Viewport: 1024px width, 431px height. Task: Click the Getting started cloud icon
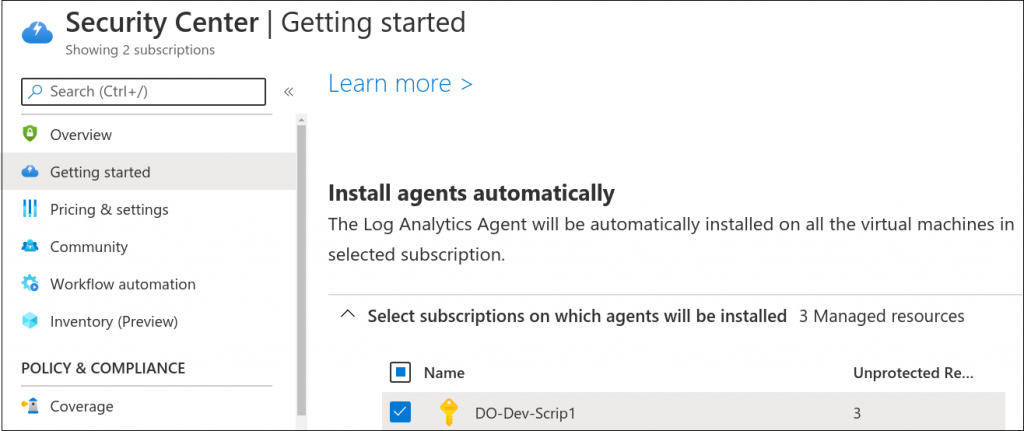(30, 172)
